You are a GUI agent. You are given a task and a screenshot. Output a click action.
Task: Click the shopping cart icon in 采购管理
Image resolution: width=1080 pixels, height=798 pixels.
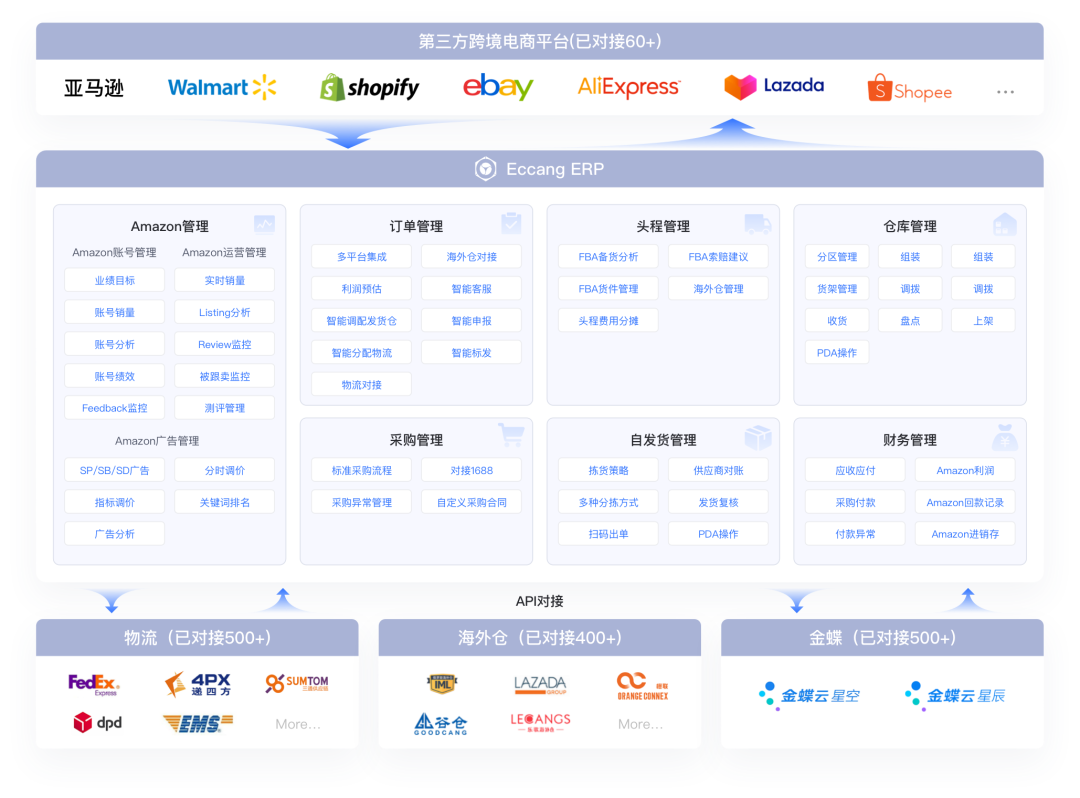pos(511,435)
